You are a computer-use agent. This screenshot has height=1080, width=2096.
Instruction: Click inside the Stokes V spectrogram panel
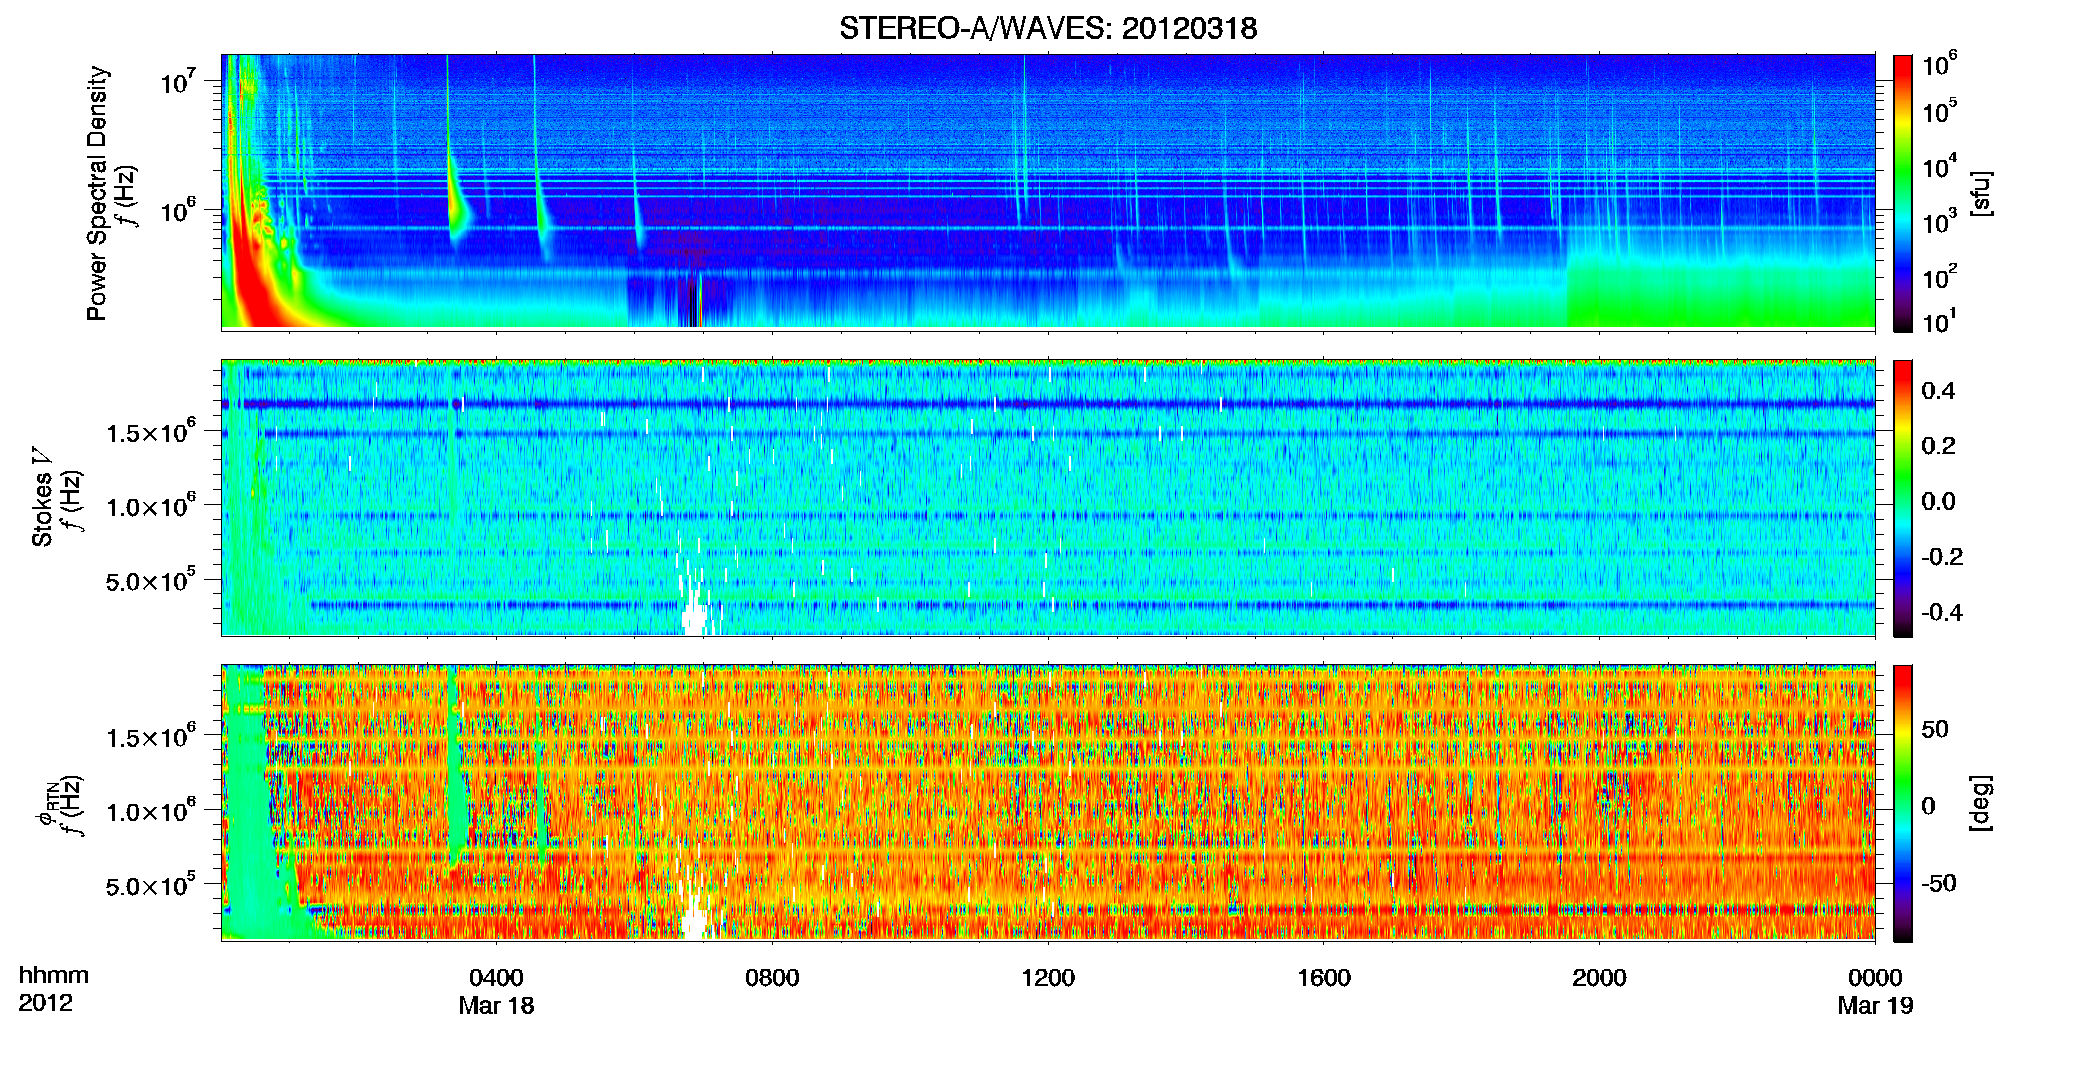click(x=1048, y=498)
